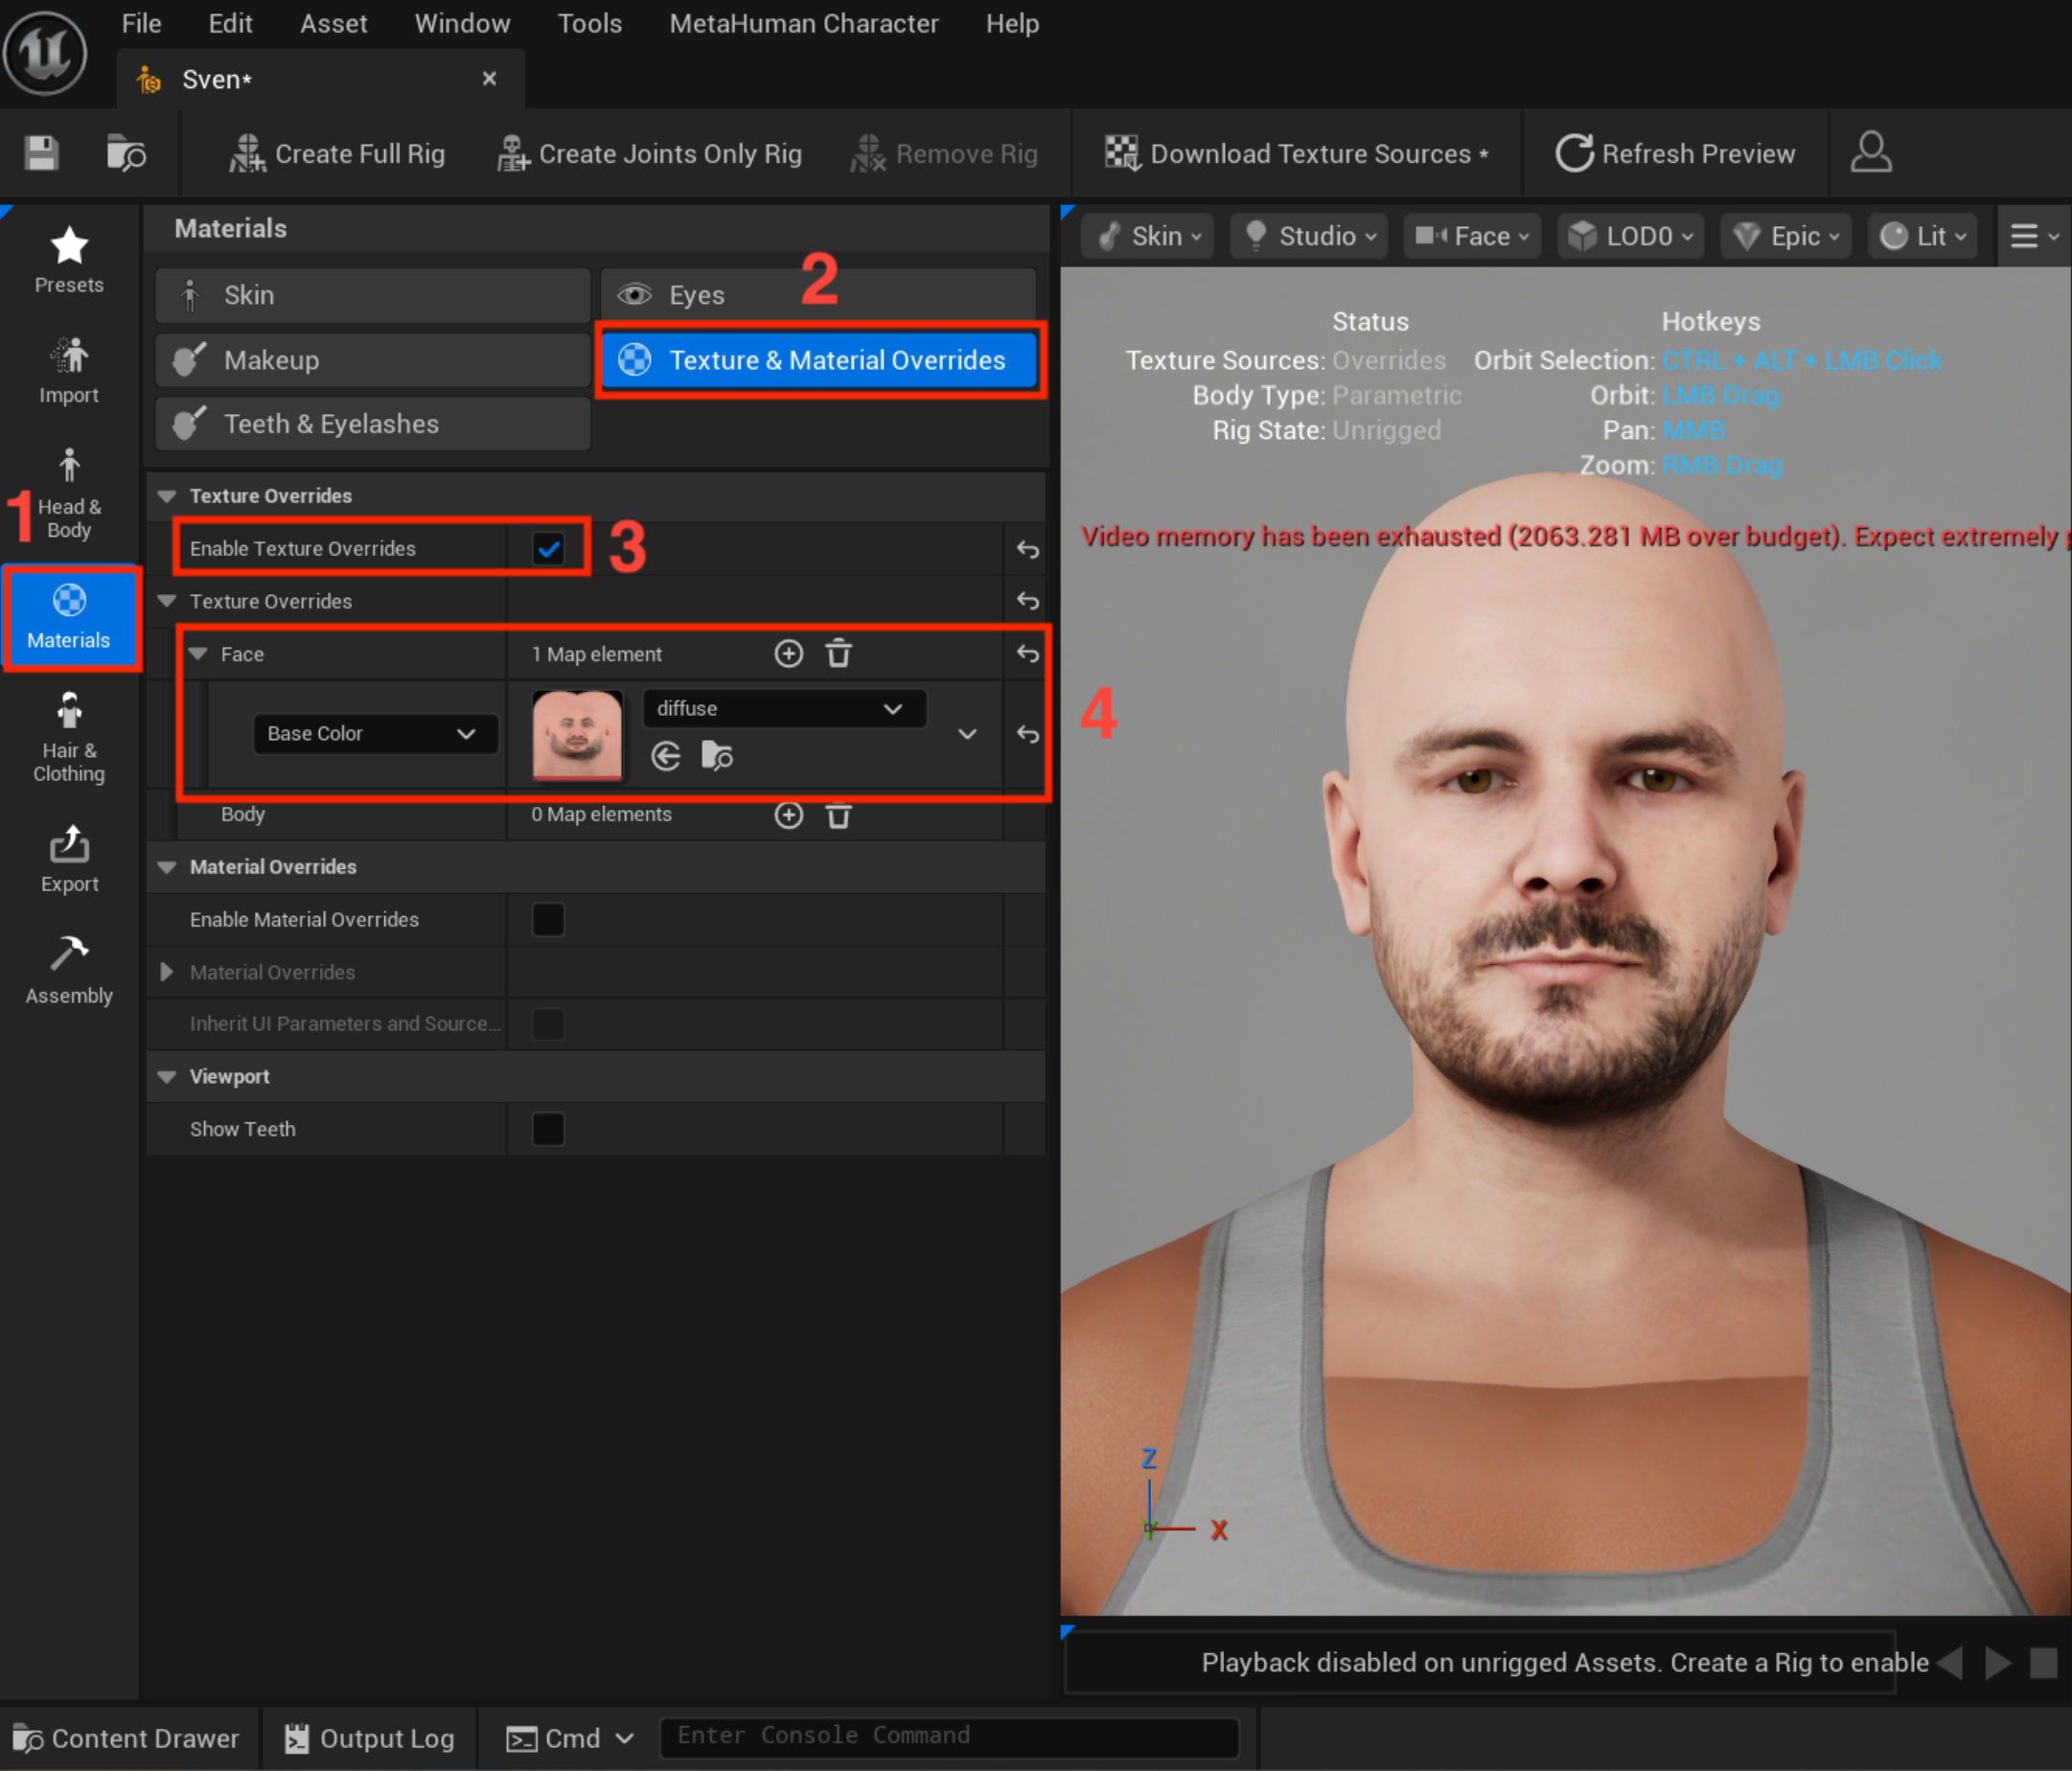2072x1771 pixels.
Task: Delete all Face map elements with trash icon
Action: (838, 654)
